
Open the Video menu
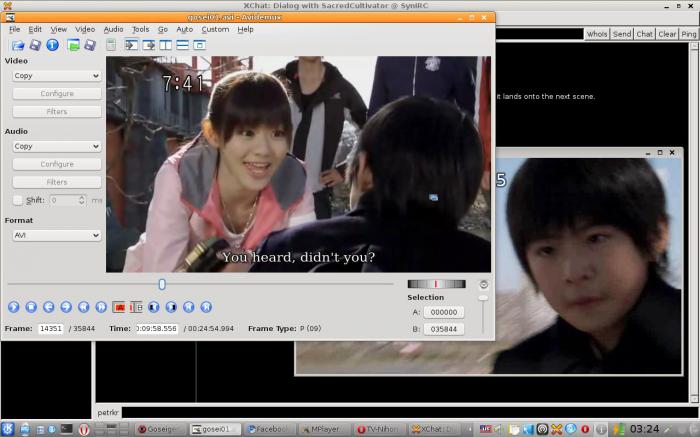tap(85, 29)
